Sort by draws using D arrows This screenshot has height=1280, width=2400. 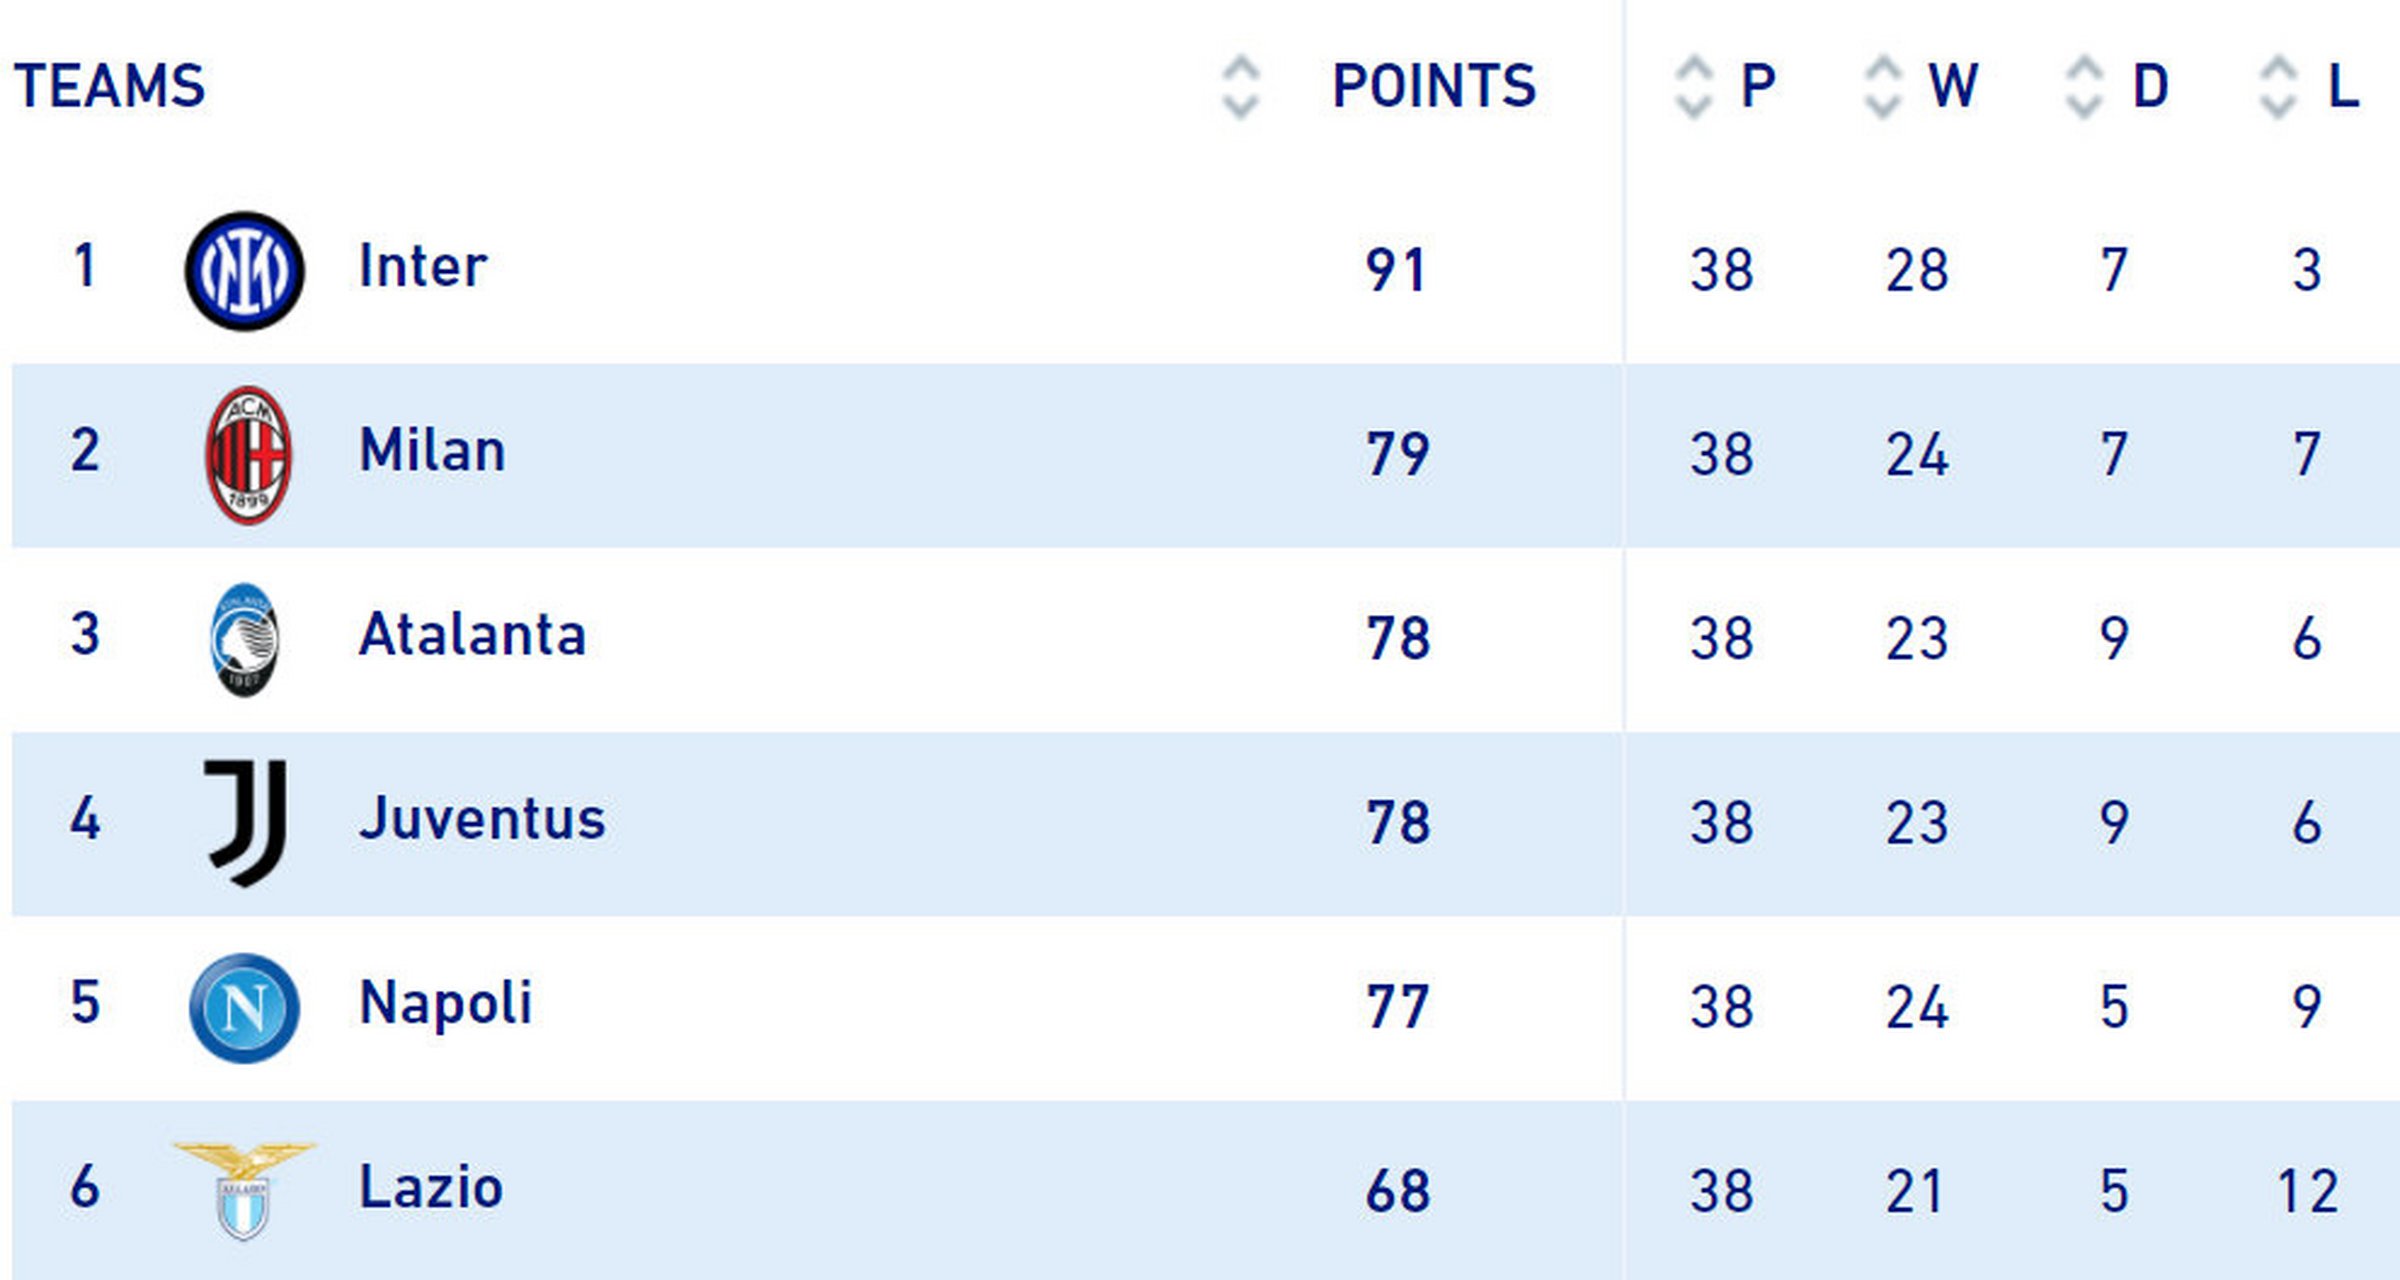[2083, 88]
